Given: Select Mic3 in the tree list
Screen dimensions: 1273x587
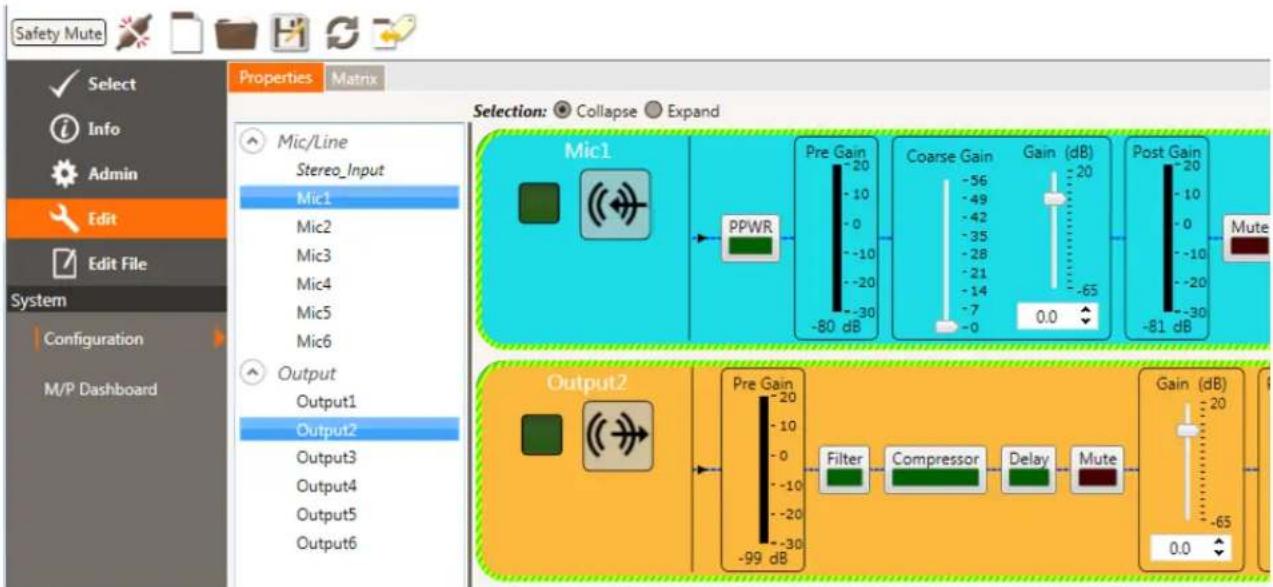Looking at the screenshot, I should (x=313, y=255).
